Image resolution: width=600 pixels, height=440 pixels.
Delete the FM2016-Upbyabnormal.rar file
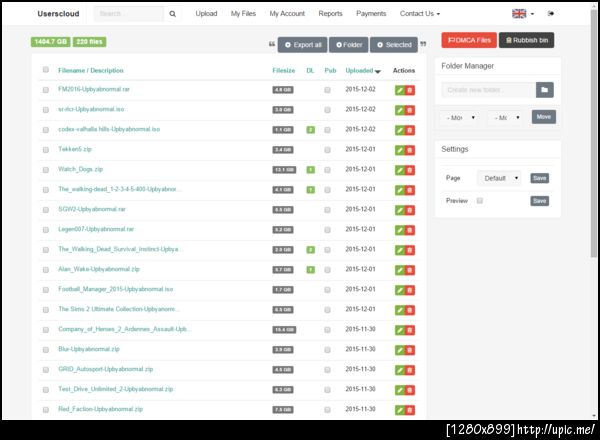coord(410,90)
